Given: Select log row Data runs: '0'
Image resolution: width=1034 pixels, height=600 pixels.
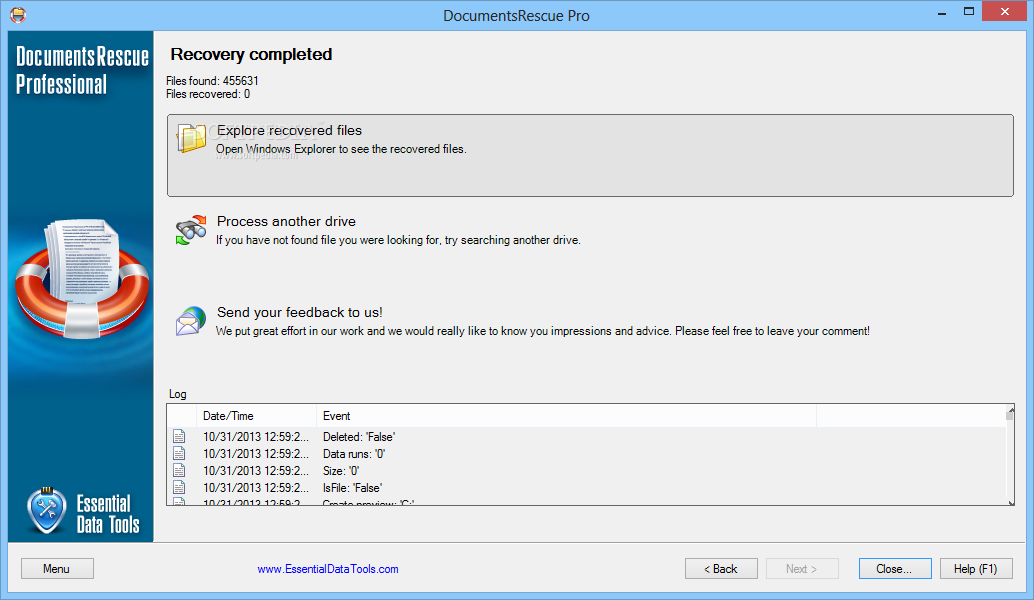Looking at the screenshot, I should [x=587, y=454].
